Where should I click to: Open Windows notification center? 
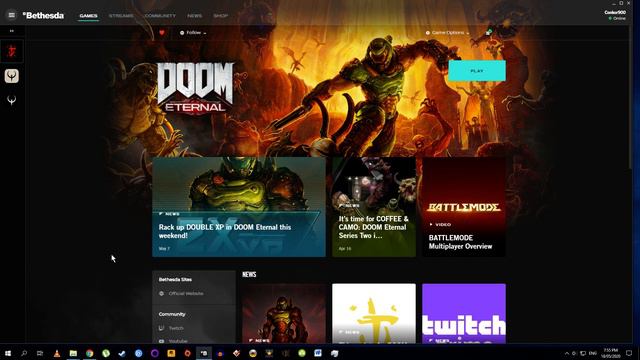tap(629, 353)
